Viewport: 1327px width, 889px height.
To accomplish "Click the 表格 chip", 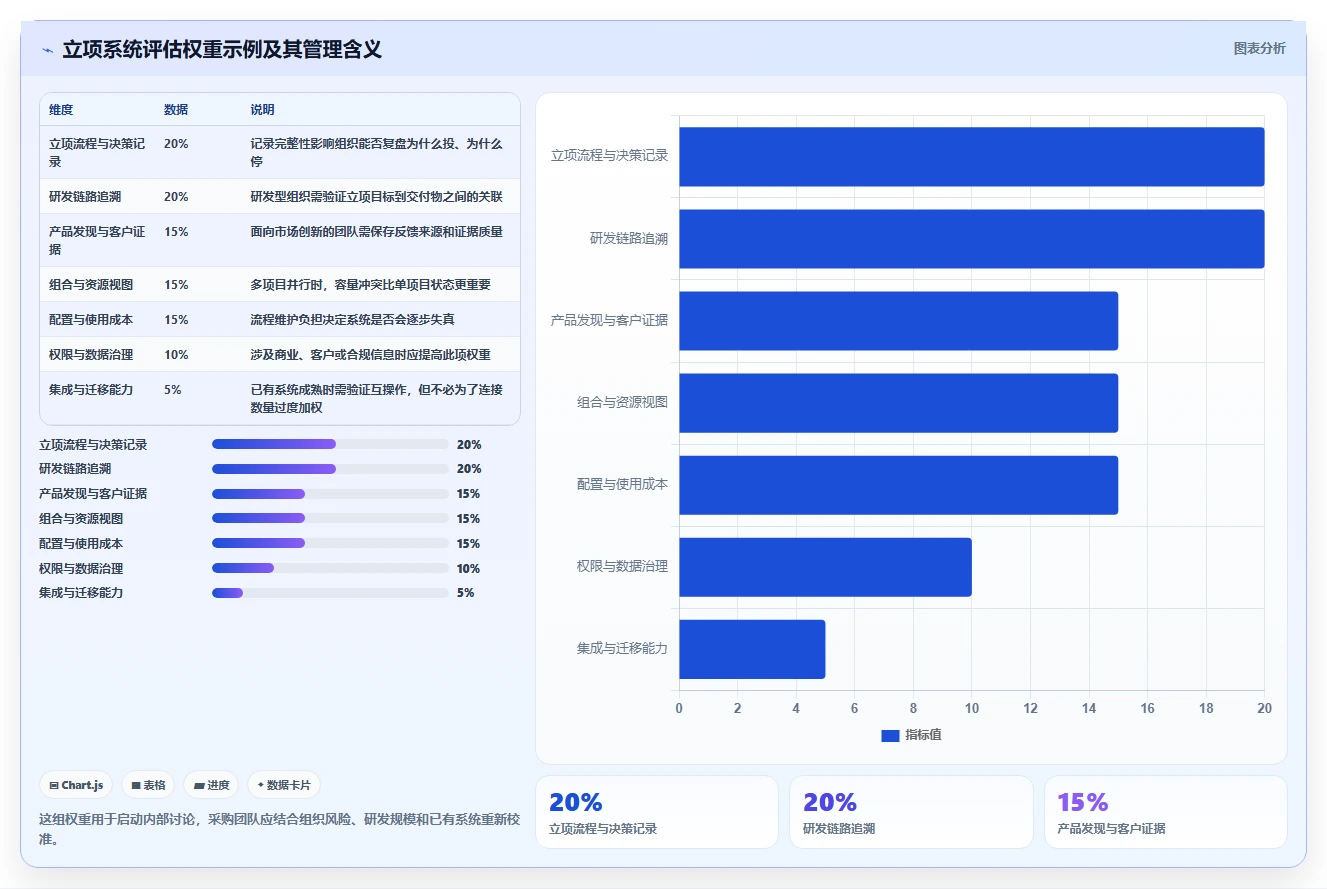I will (148, 785).
